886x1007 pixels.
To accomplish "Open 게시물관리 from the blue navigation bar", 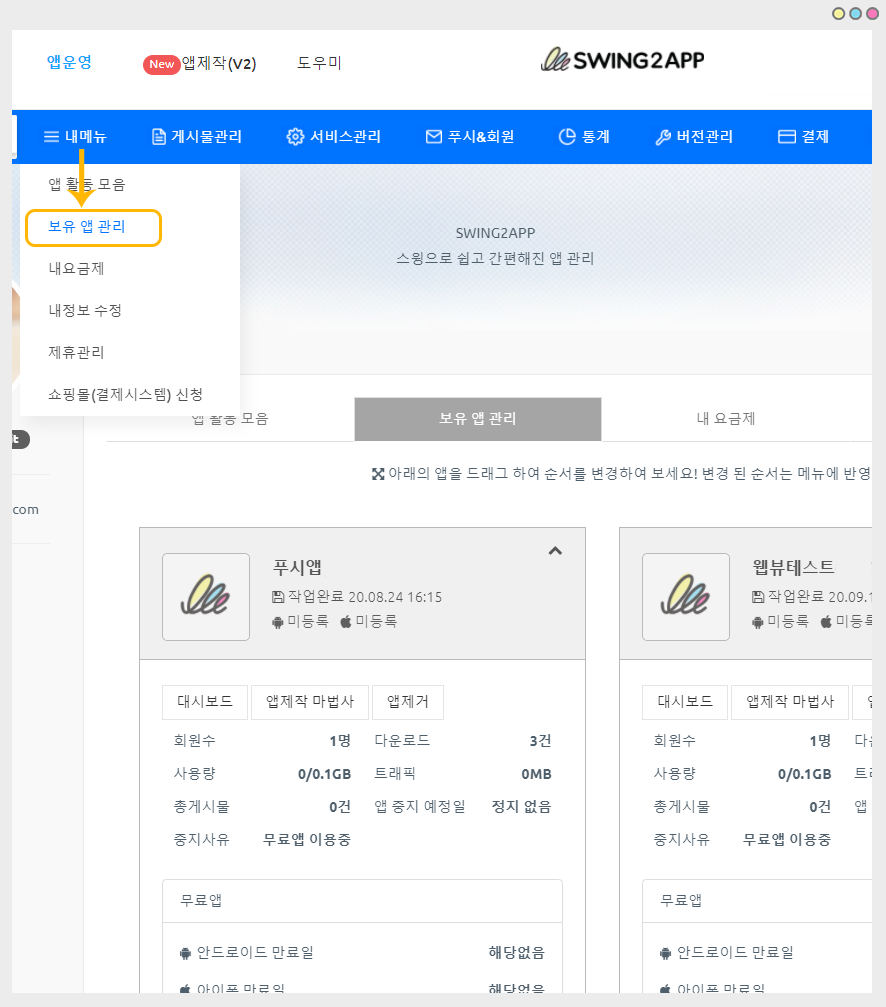I will point(196,137).
